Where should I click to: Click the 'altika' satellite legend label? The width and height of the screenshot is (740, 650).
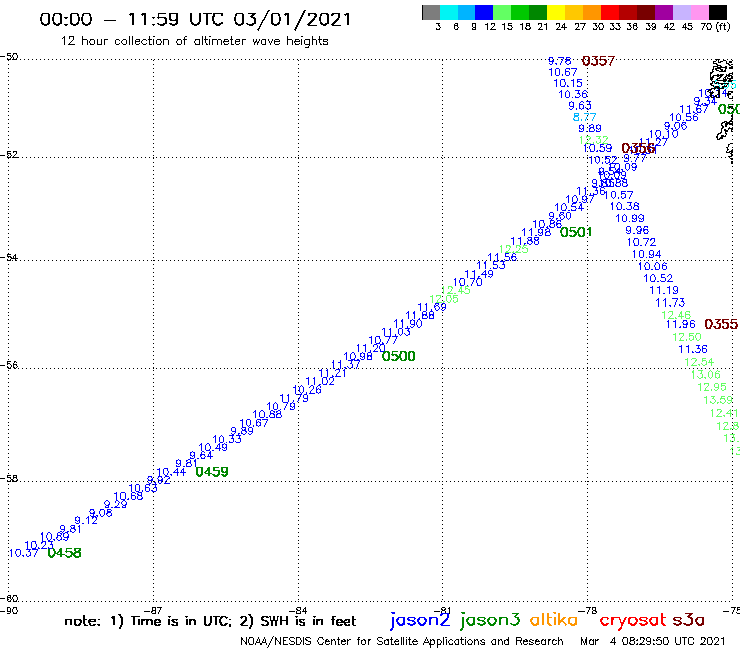(554, 620)
